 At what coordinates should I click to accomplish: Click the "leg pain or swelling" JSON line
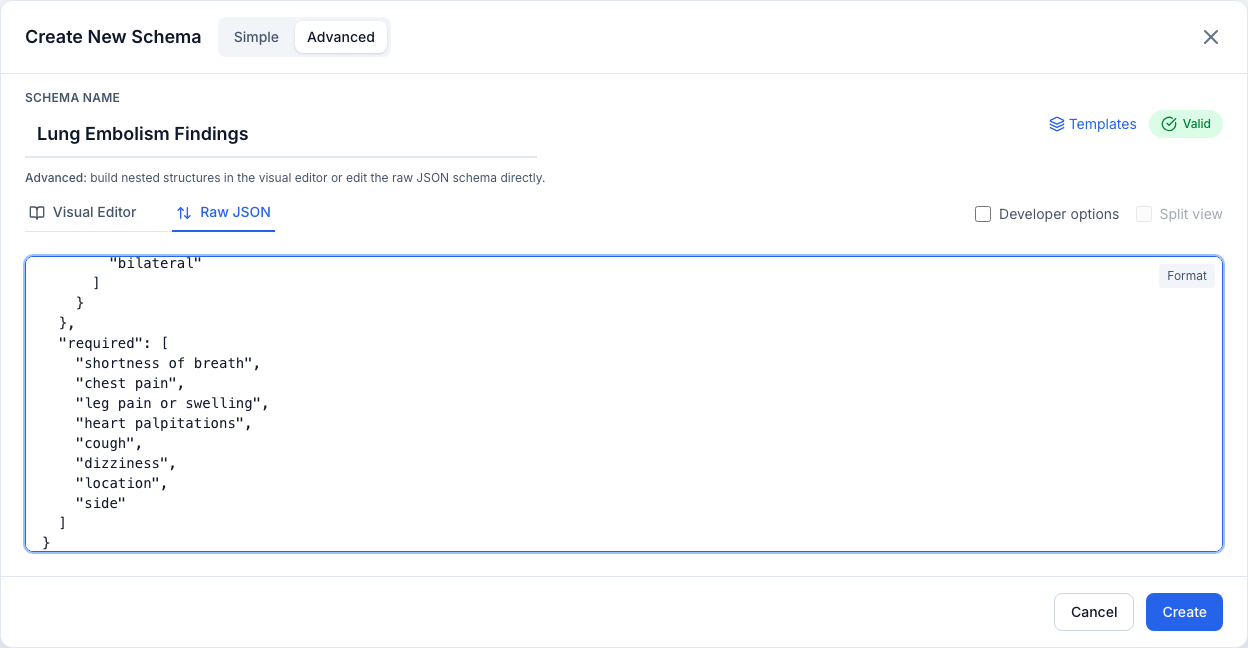click(172, 403)
